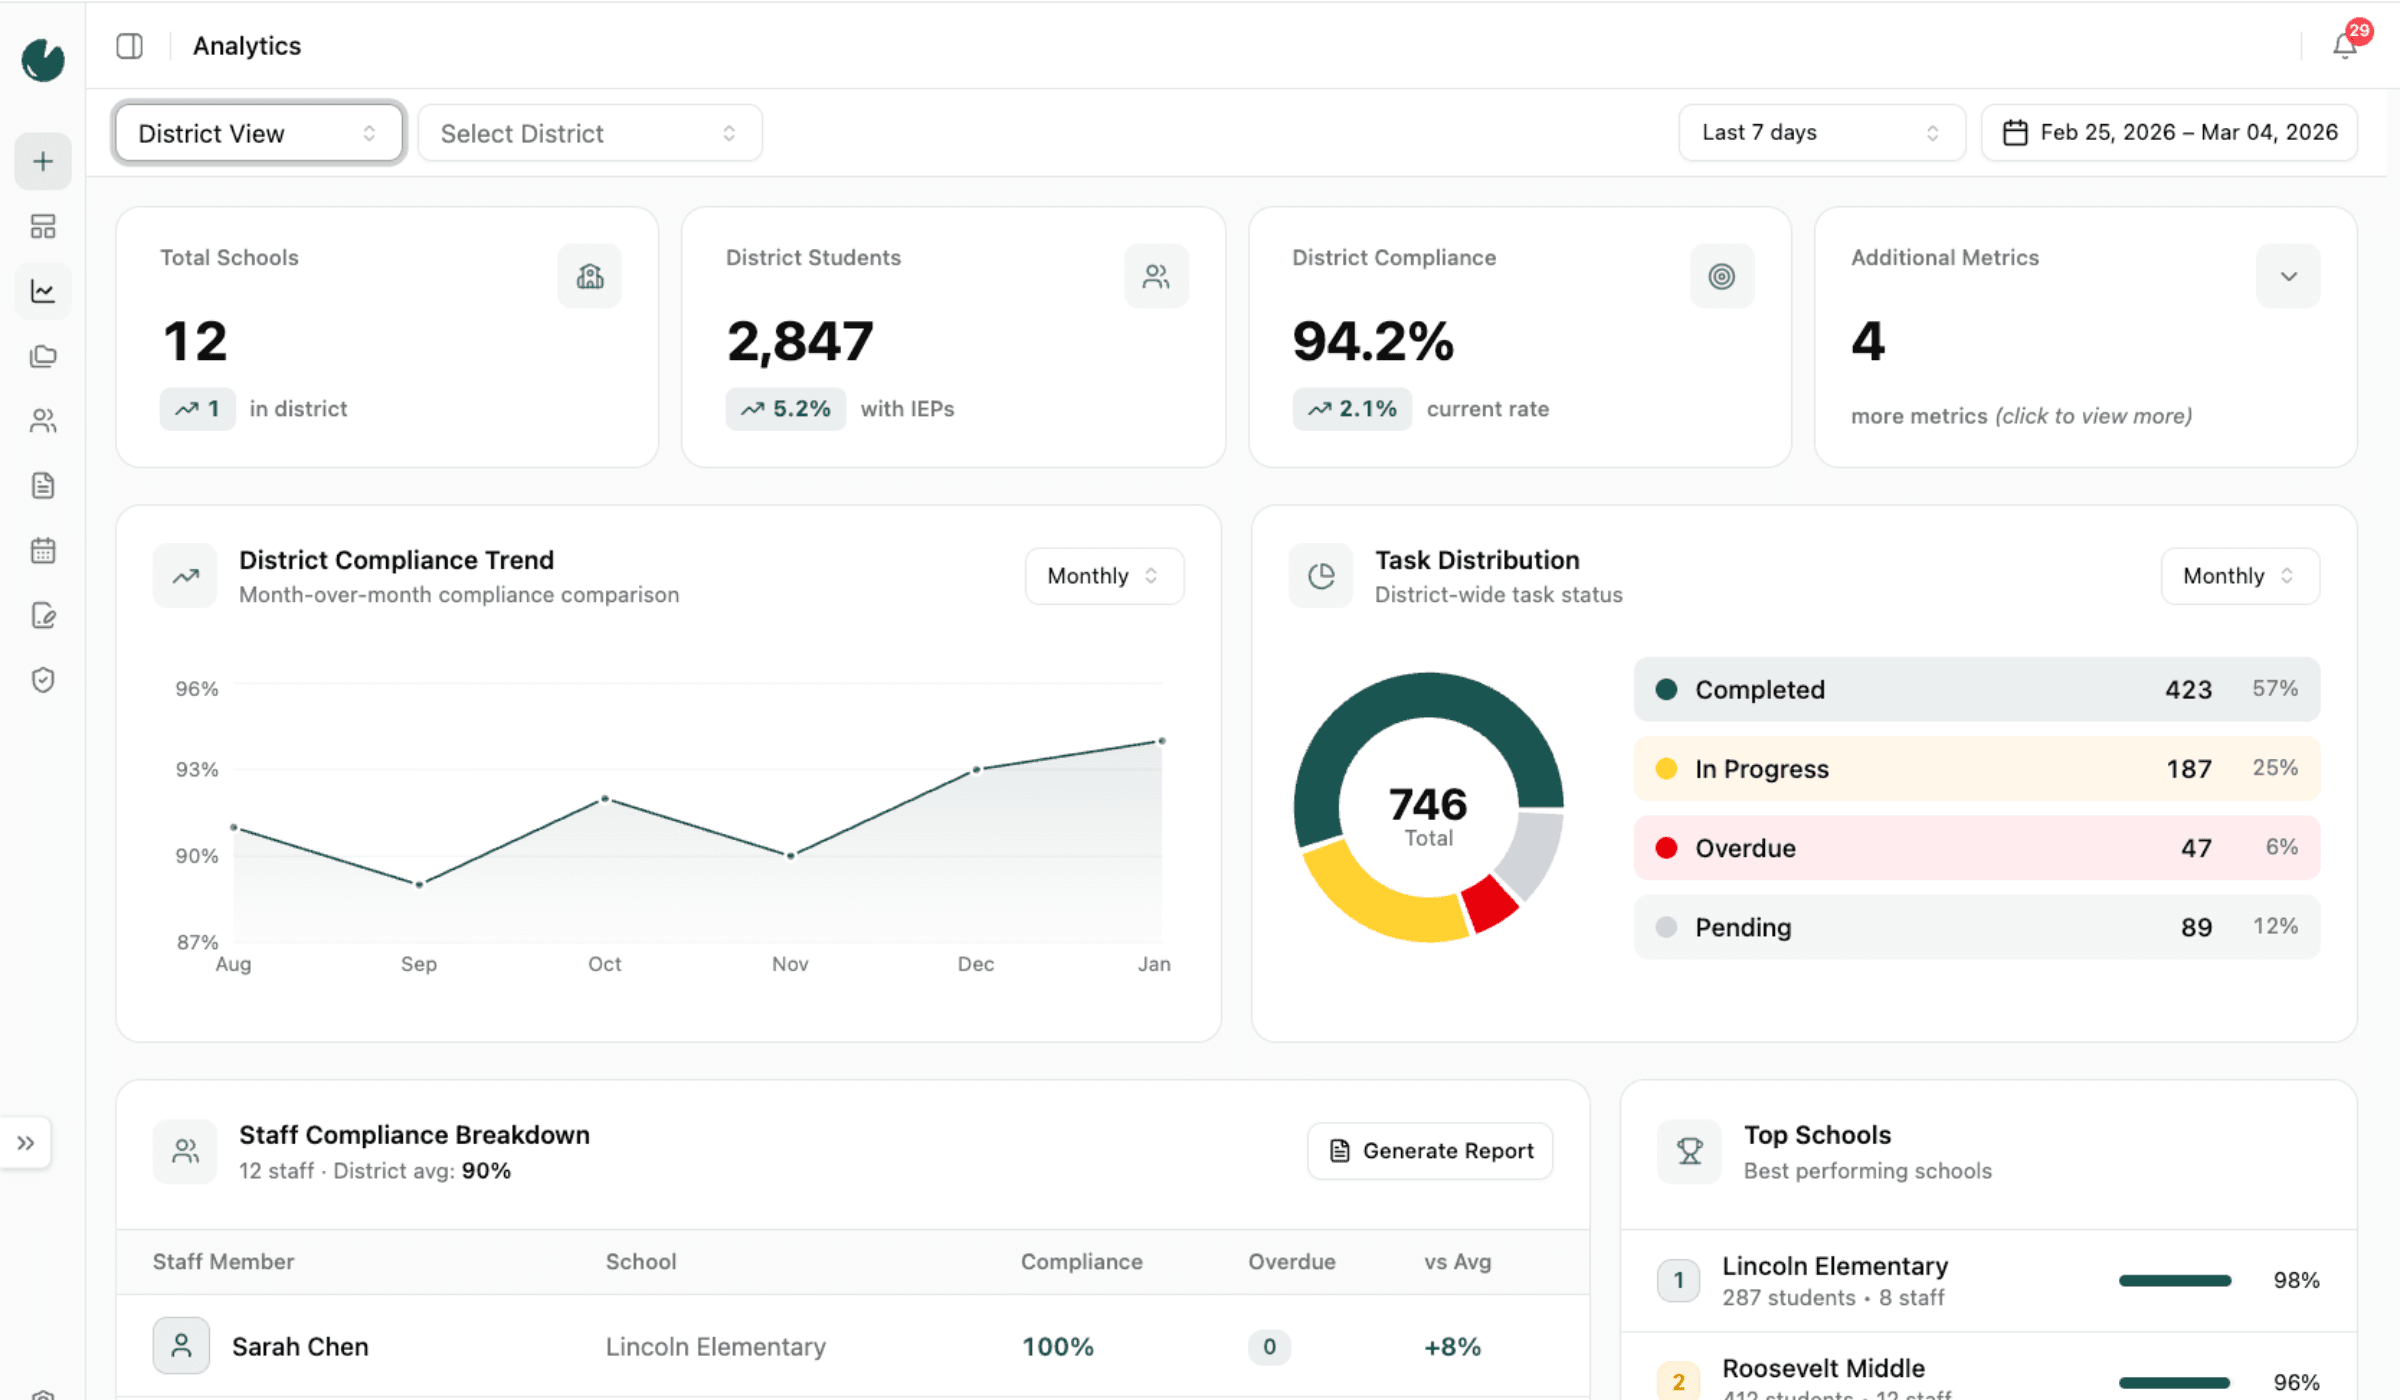Image resolution: width=2400 pixels, height=1400 pixels.
Task: Open the Select District dropdown
Action: click(588, 132)
